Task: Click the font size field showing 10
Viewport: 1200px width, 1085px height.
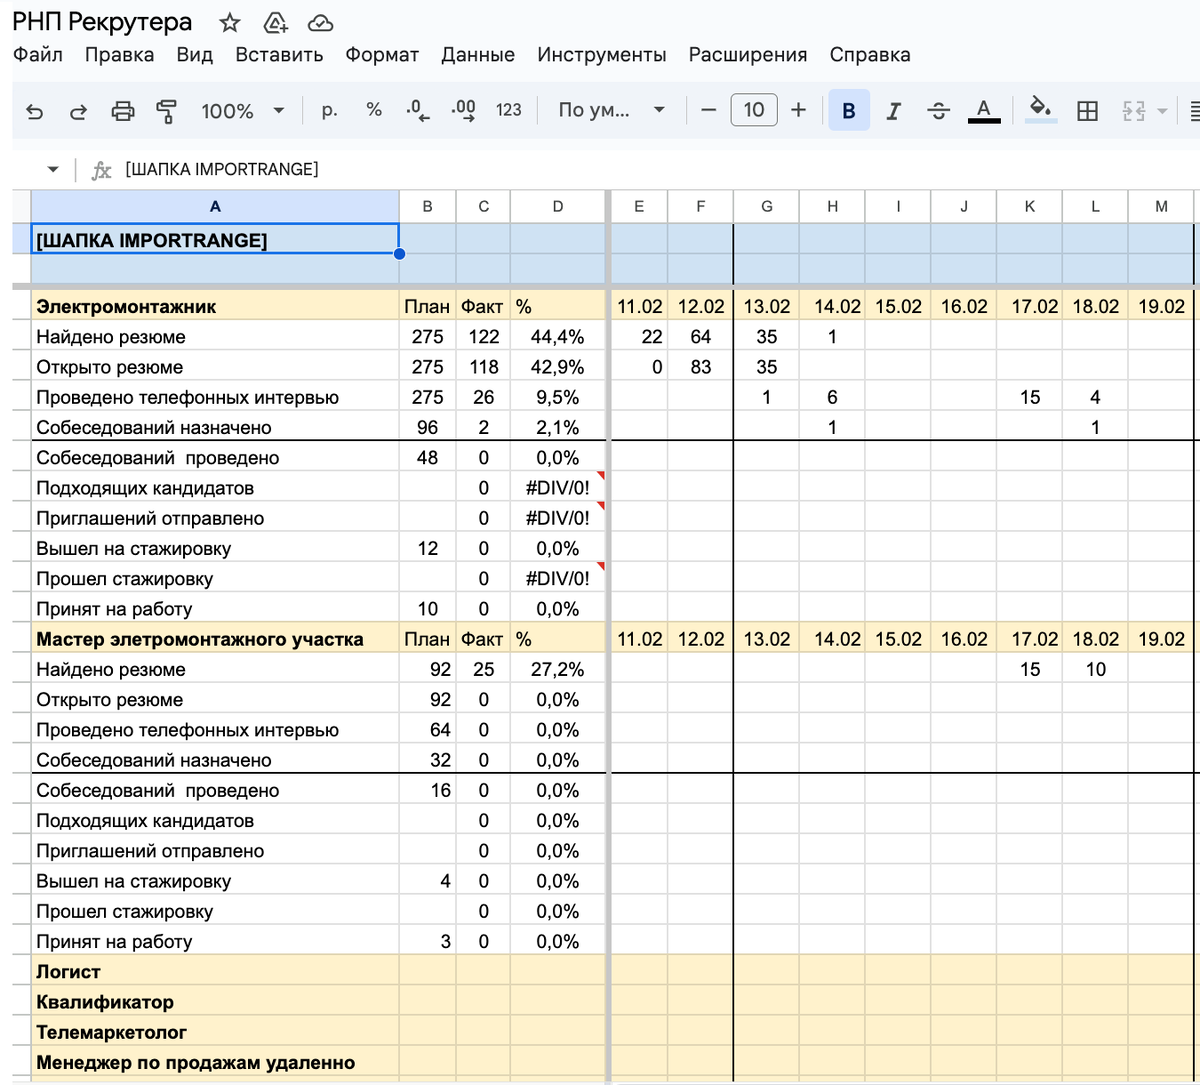Action: point(754,110)
